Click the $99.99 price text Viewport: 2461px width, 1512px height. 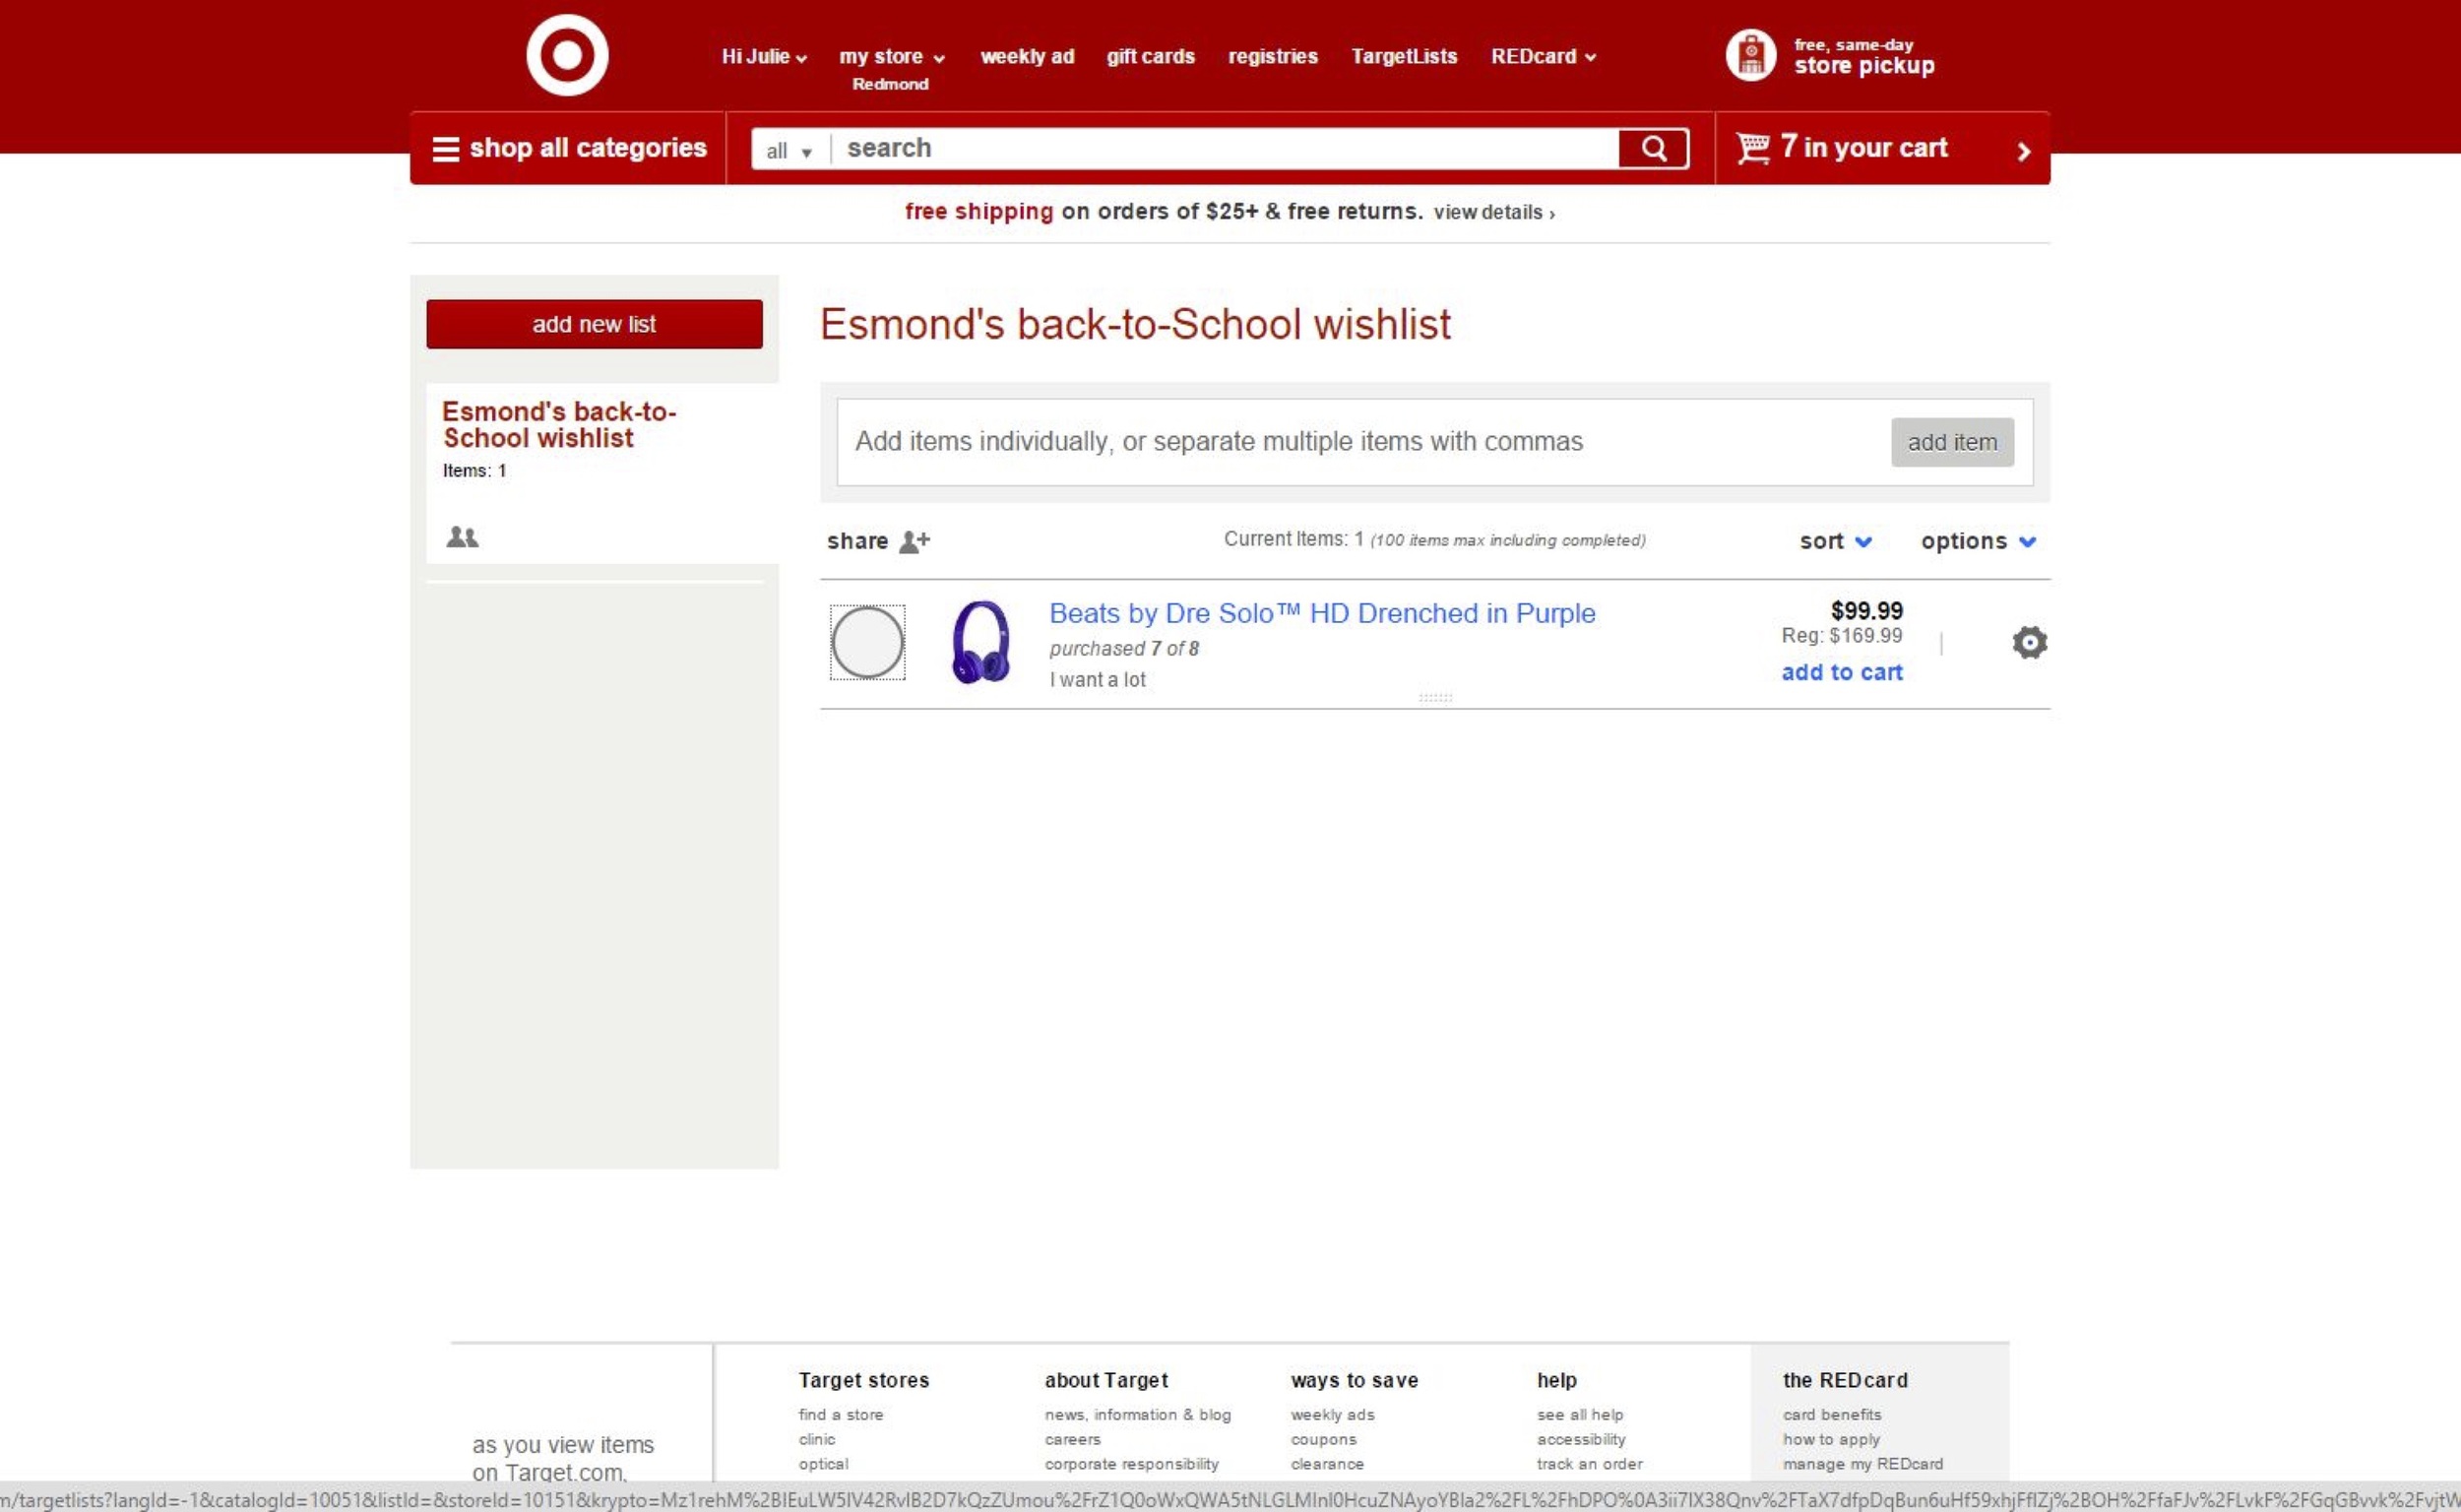coord(1866,610)
